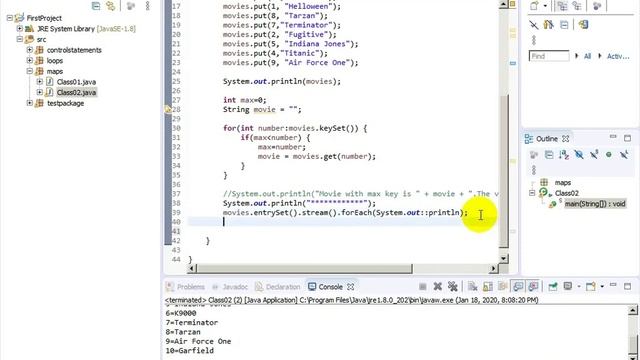640x360 pixels.
Task: Click New Task icon in Task List
Action: (x=534, y=6)
